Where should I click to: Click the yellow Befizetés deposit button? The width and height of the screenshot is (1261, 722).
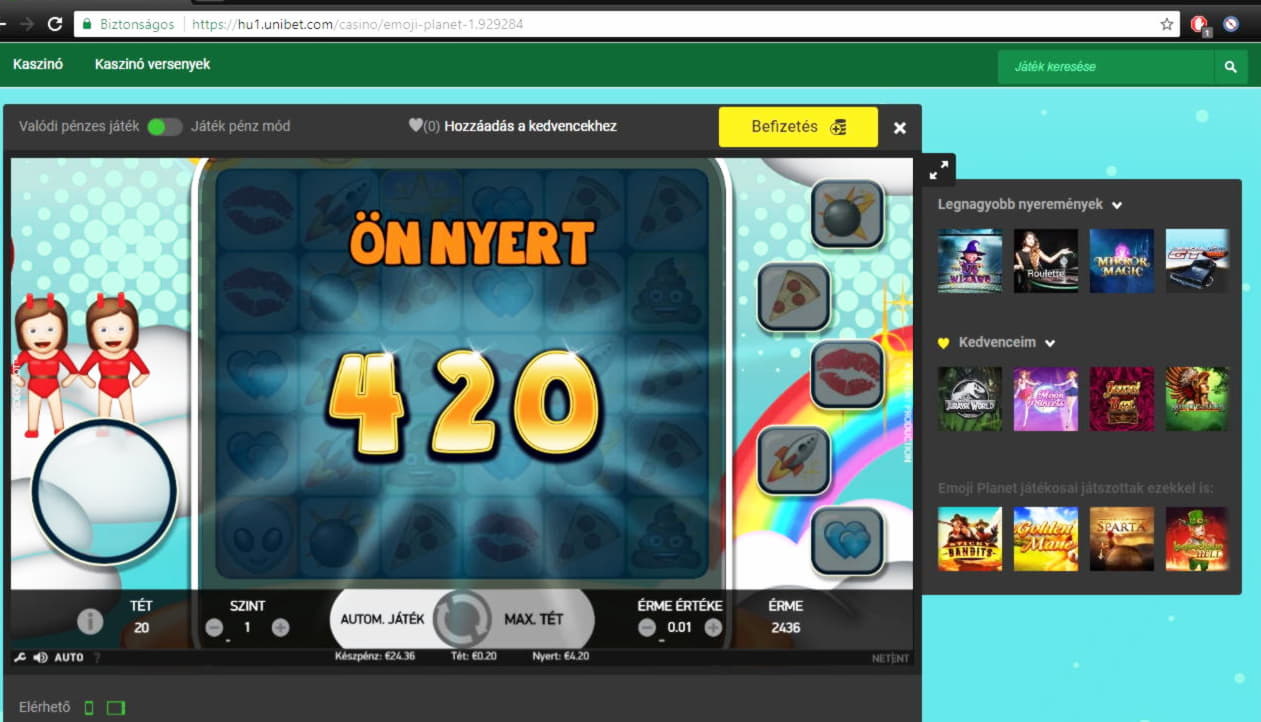click(798, 127)
